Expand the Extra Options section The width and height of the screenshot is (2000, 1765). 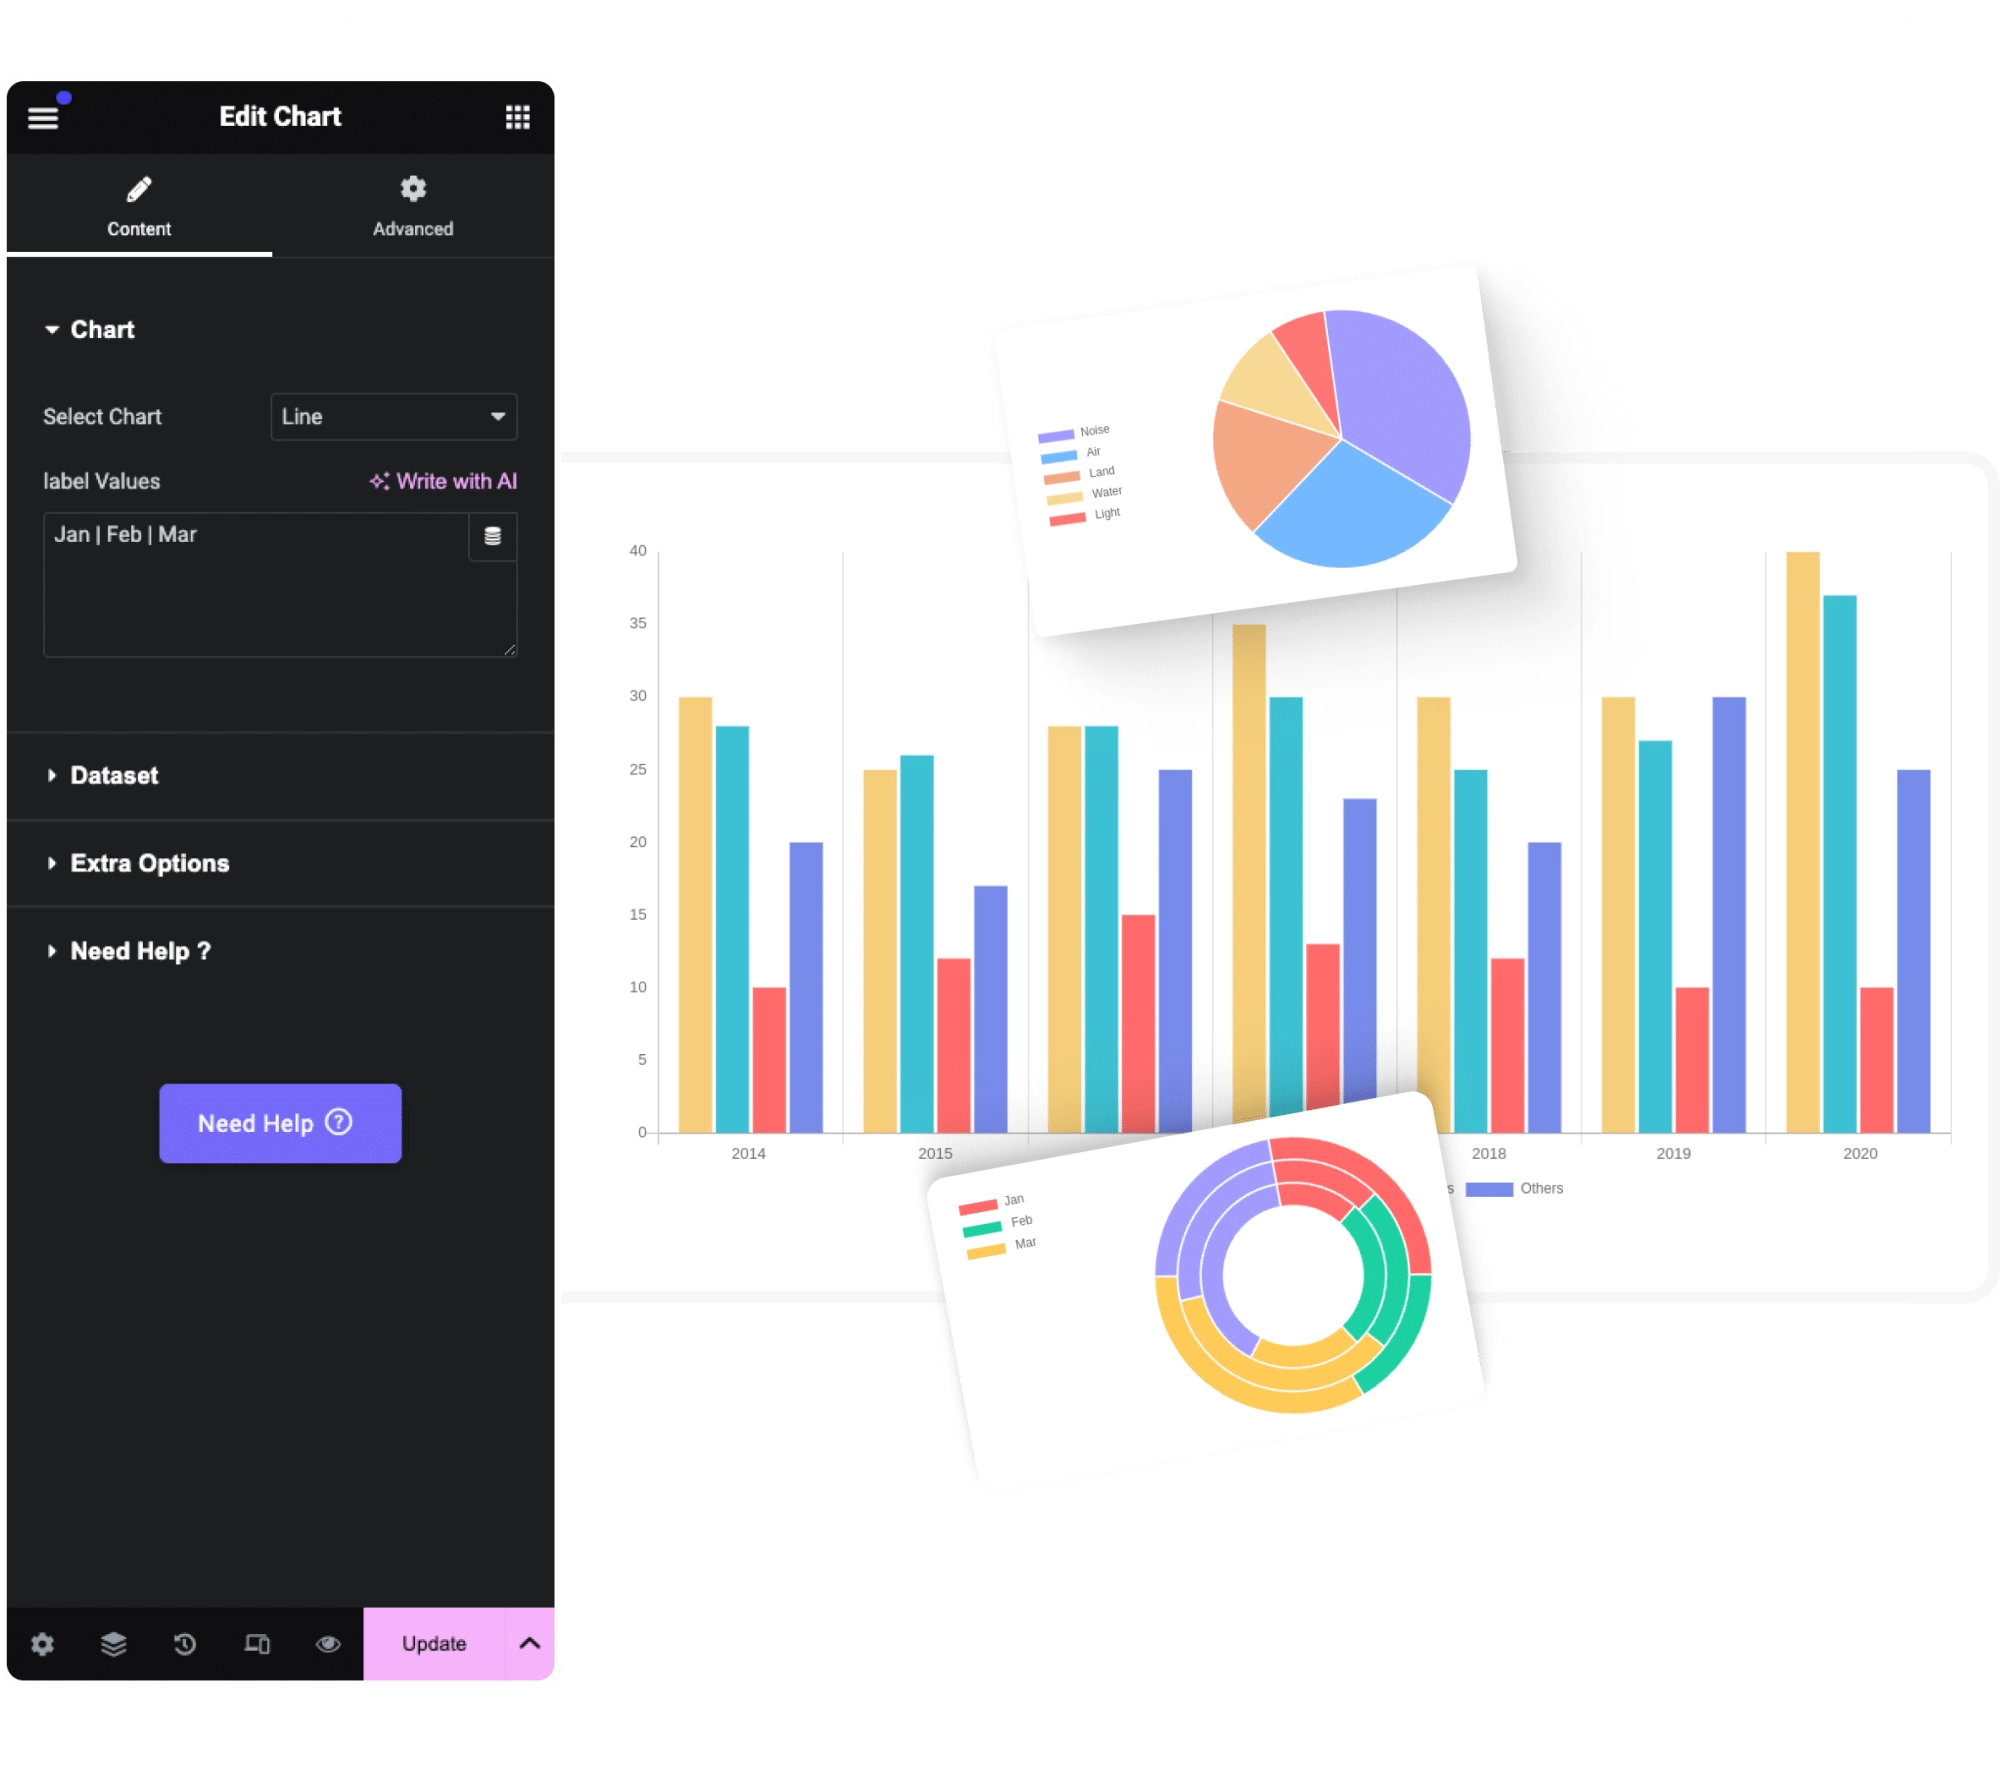tap(152, 864)
